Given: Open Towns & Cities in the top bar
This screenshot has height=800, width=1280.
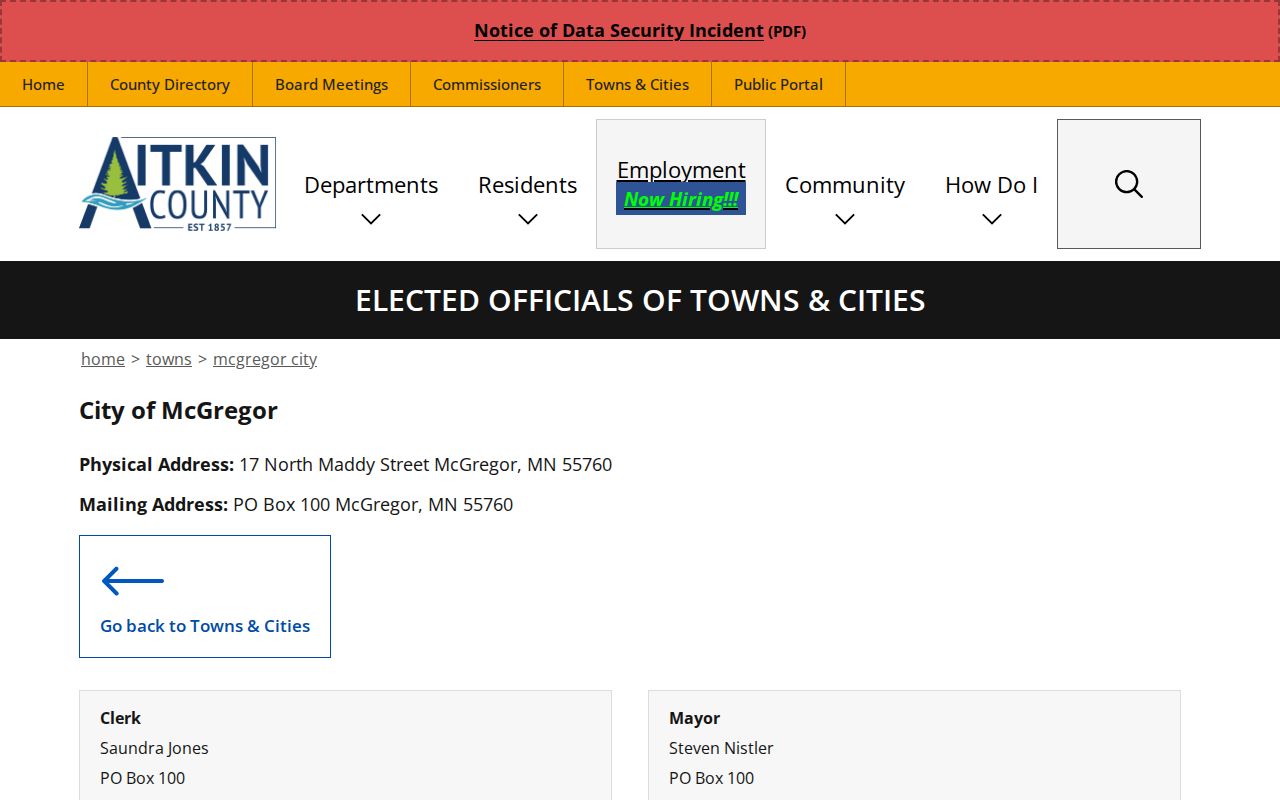Looking at the screenshot, I should pos(638,84).
